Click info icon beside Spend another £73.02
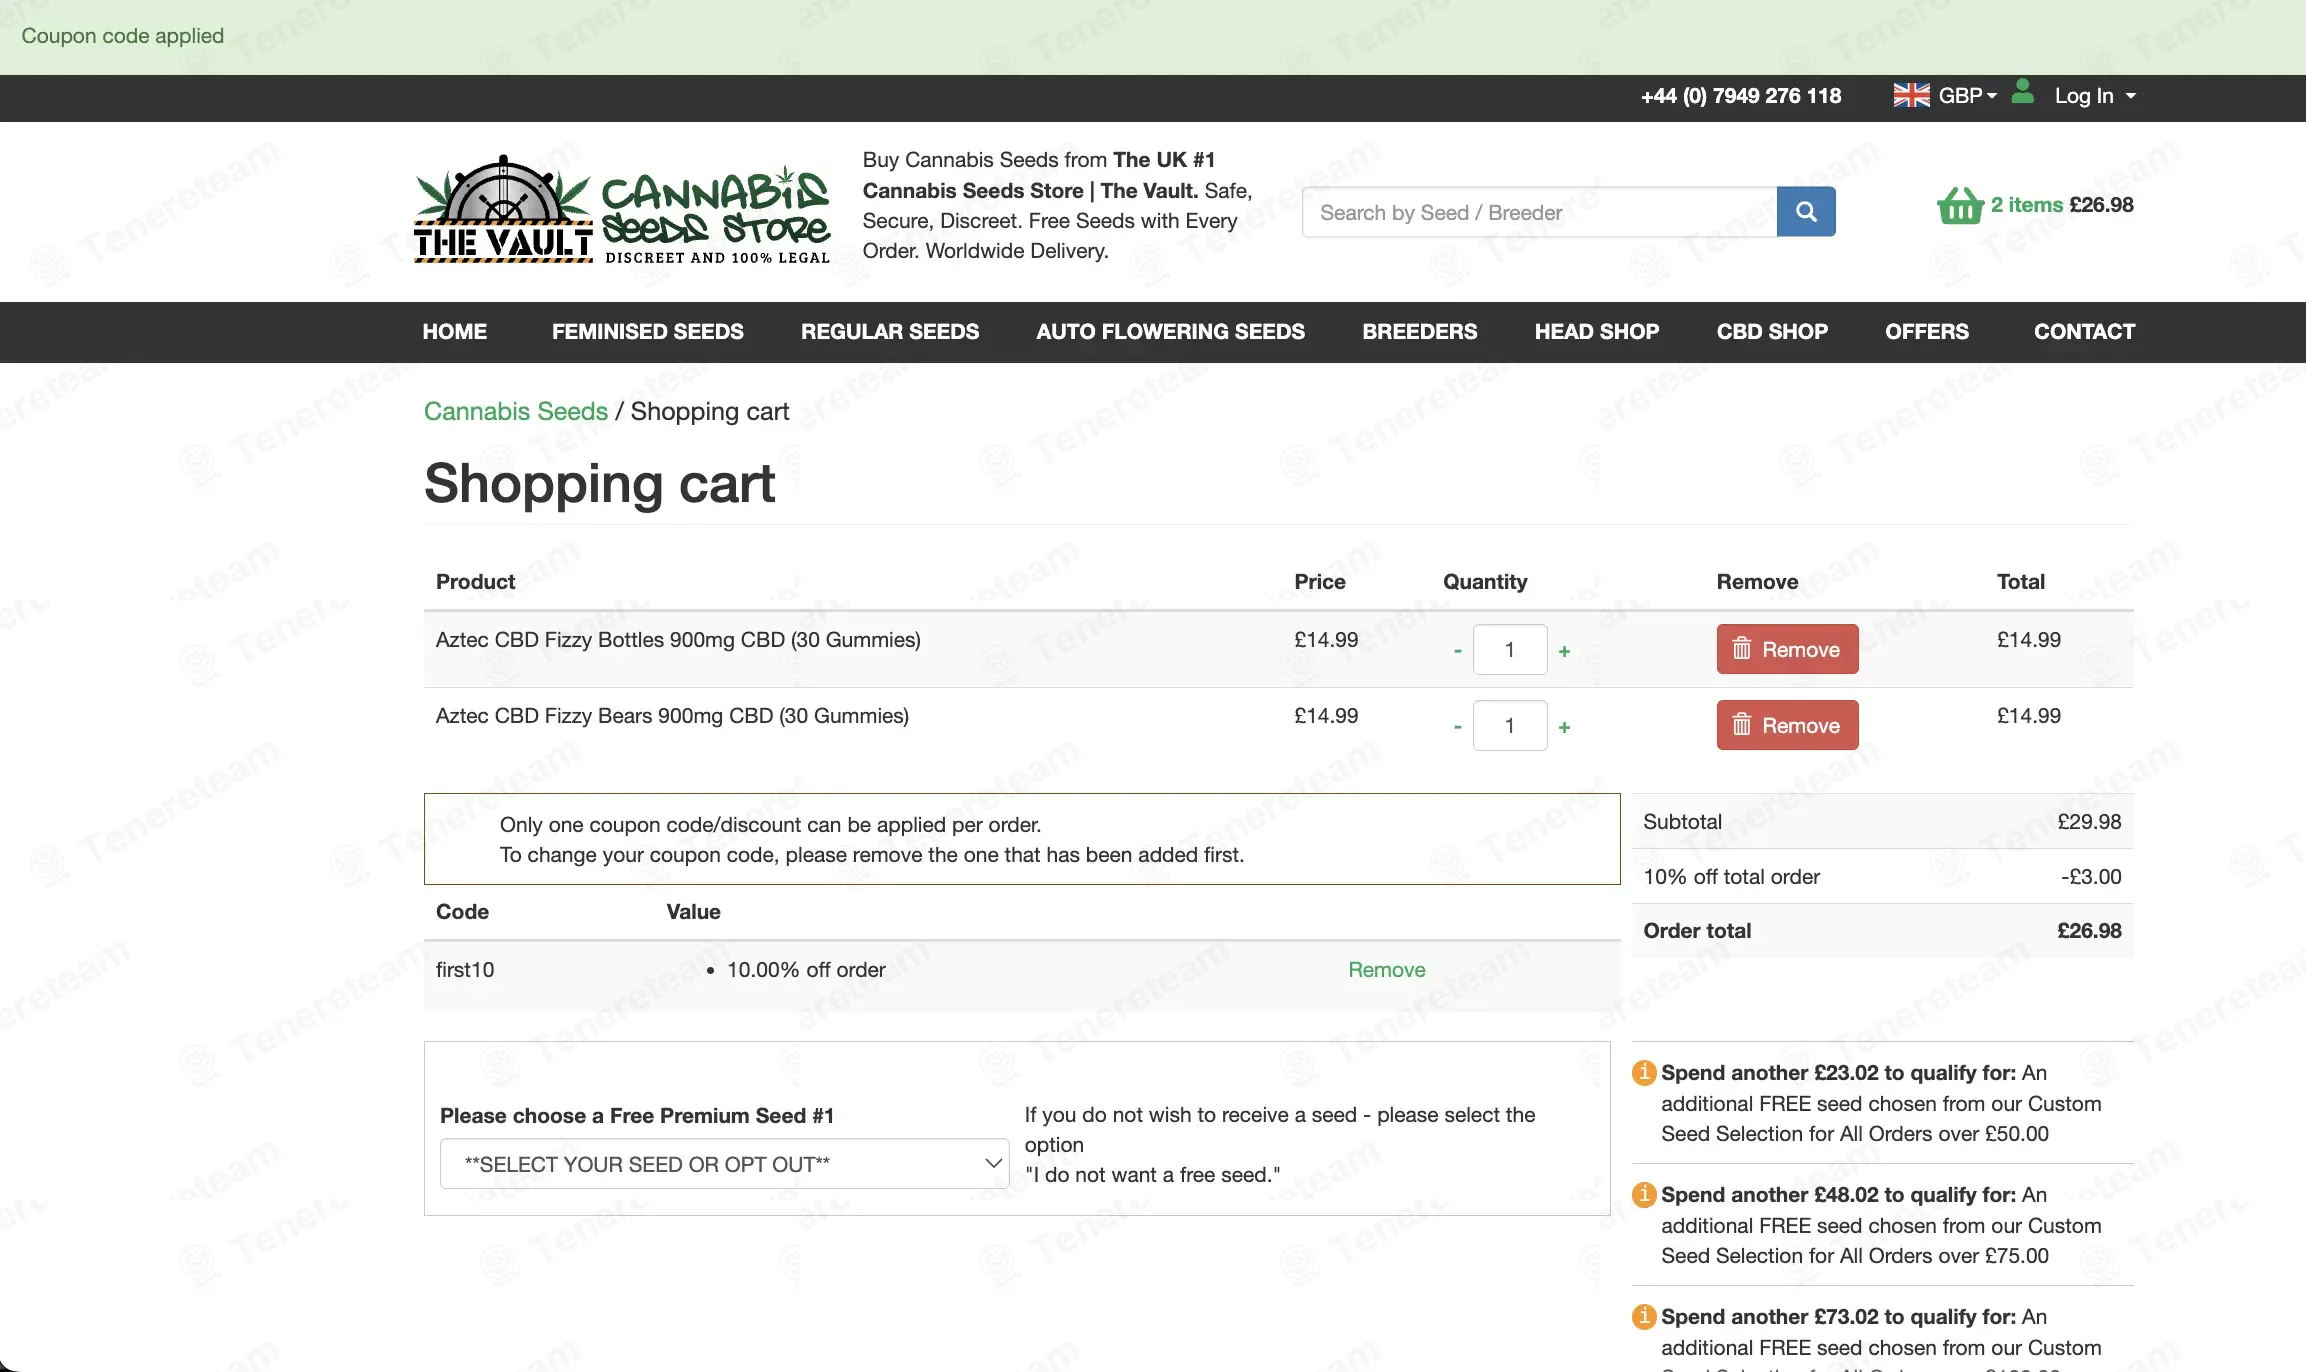The image size is (2306, 1372). (x=1644, y=1317)
